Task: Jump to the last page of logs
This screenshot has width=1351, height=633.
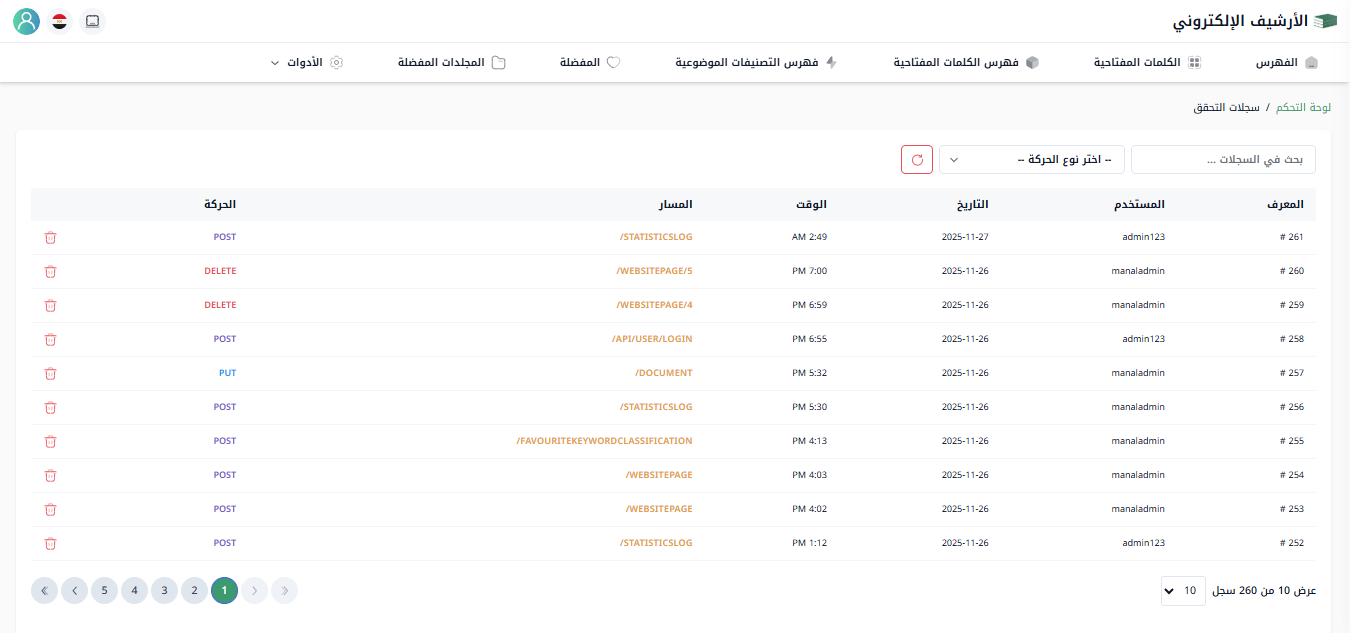Action: (44, 591)
